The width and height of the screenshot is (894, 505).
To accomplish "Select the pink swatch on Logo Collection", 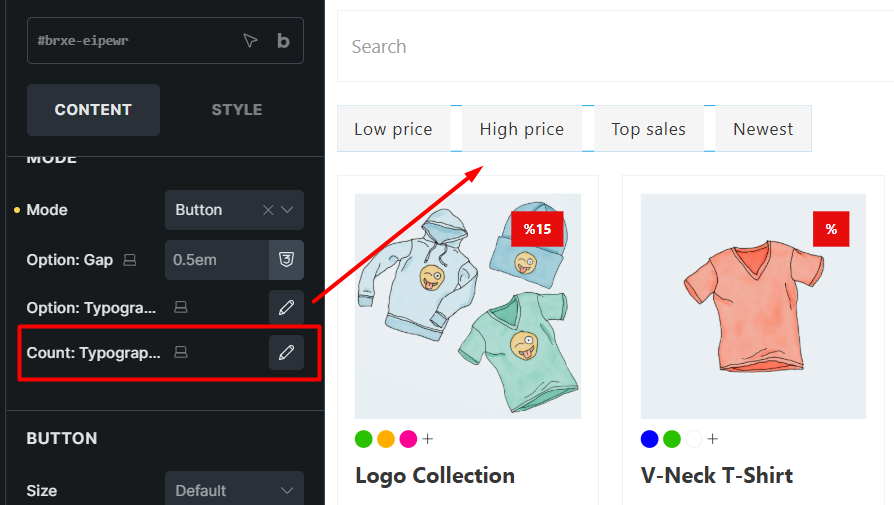I will tap(408, 439).
